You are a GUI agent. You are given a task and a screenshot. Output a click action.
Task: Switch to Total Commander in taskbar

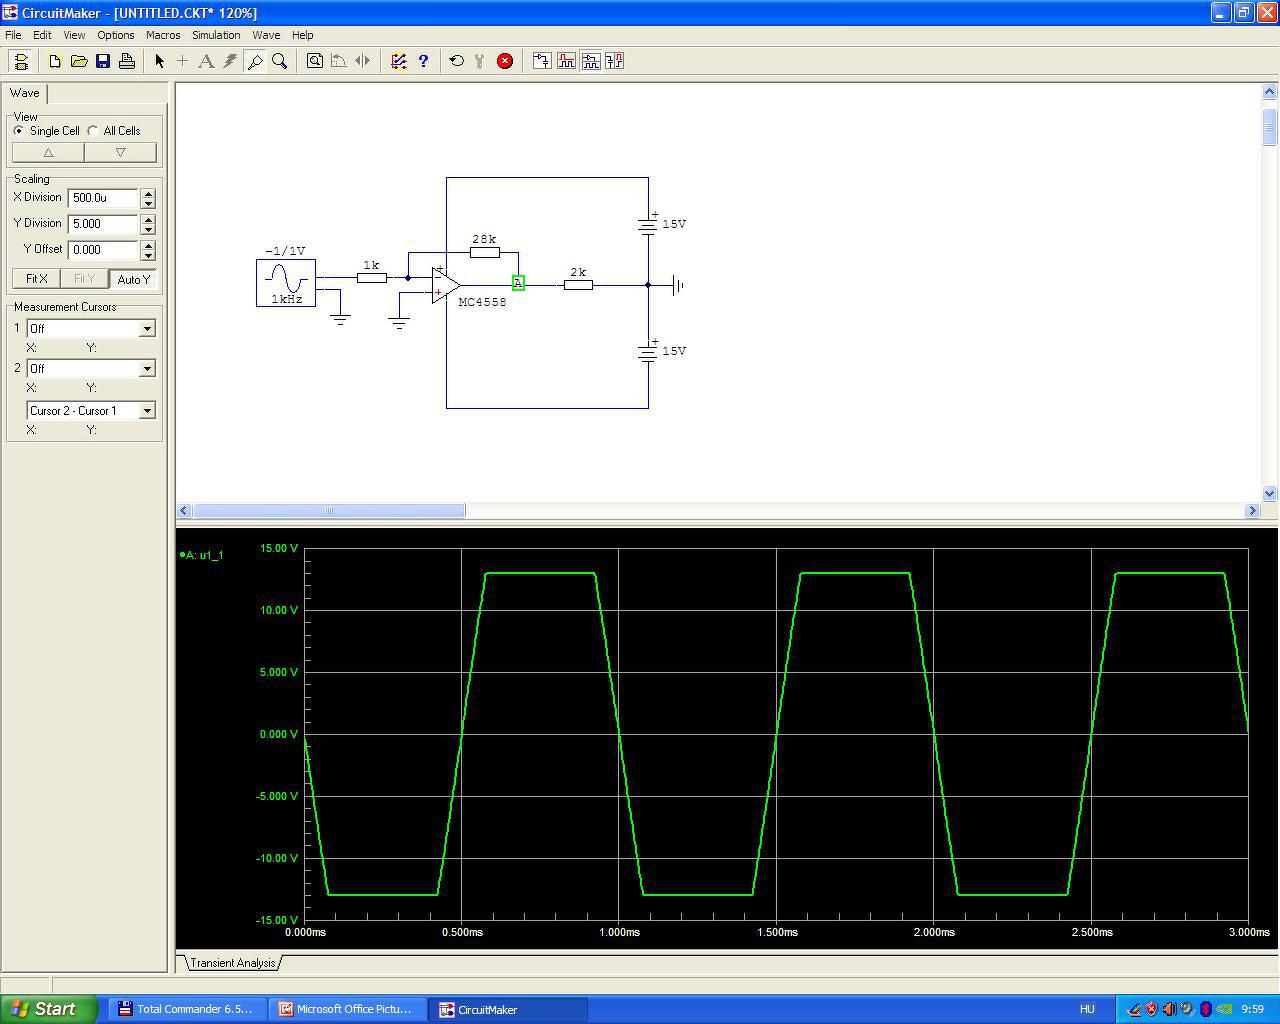pos(186,1009)
